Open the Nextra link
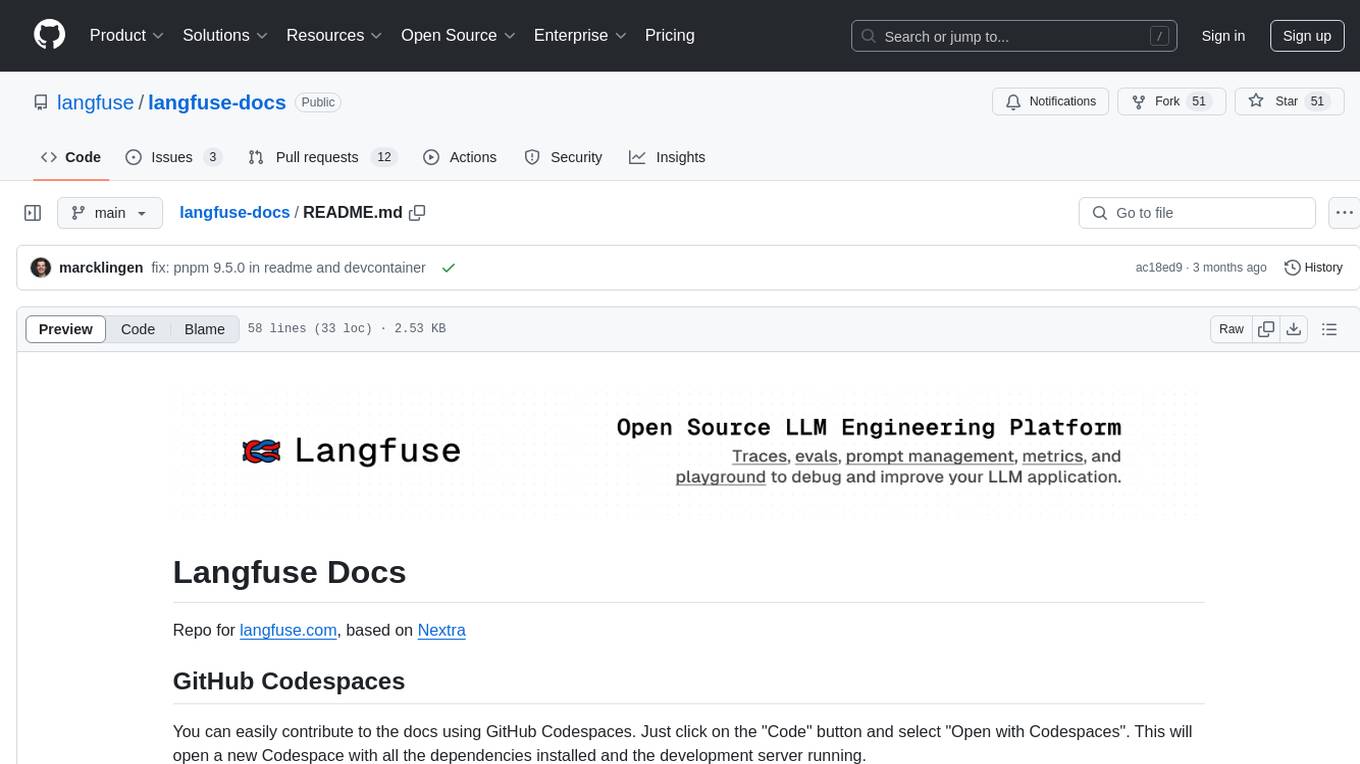This screenshot has height=764, width=1360. point(441,630)
